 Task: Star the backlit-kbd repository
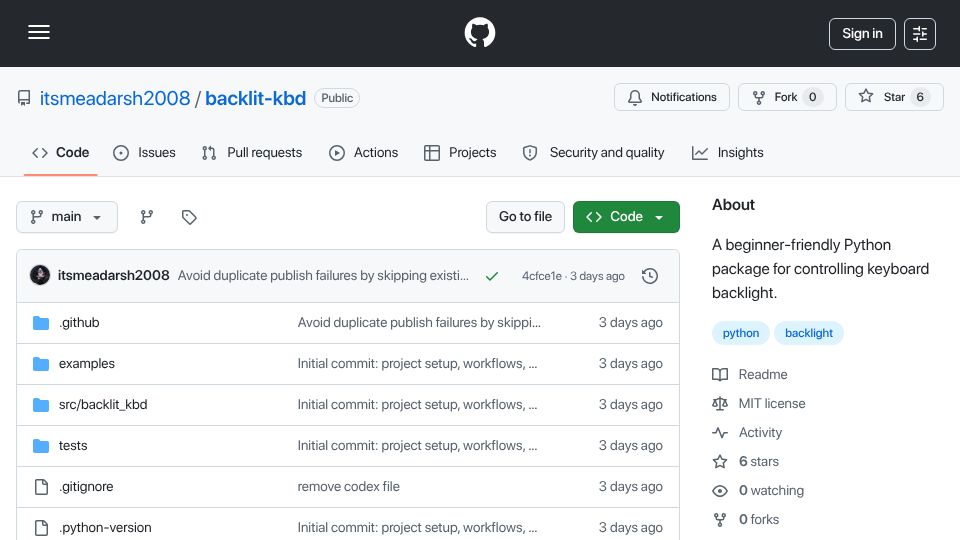[894, 97]
